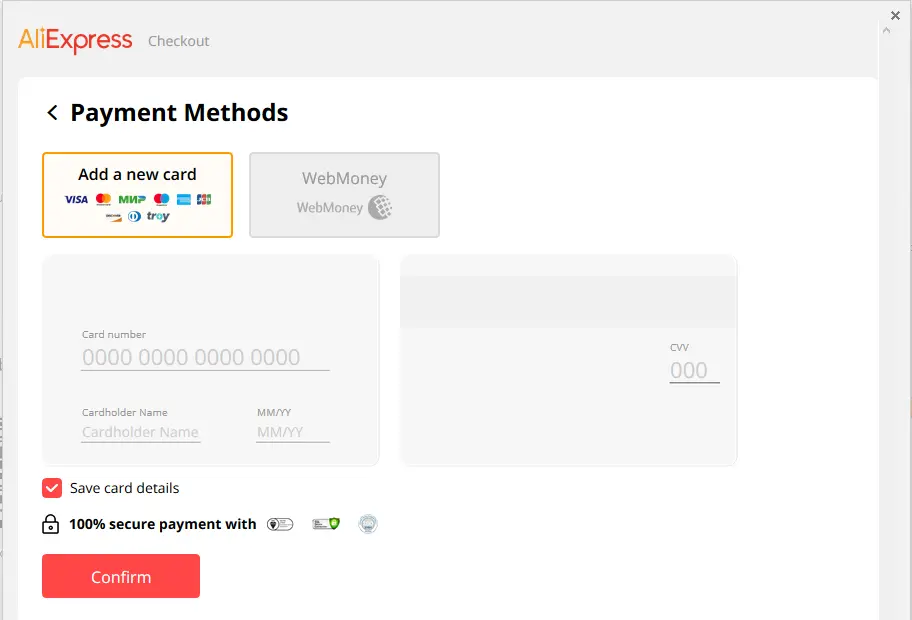Focus the Card number field
This screenshot has height=620, width=912.
205,357
